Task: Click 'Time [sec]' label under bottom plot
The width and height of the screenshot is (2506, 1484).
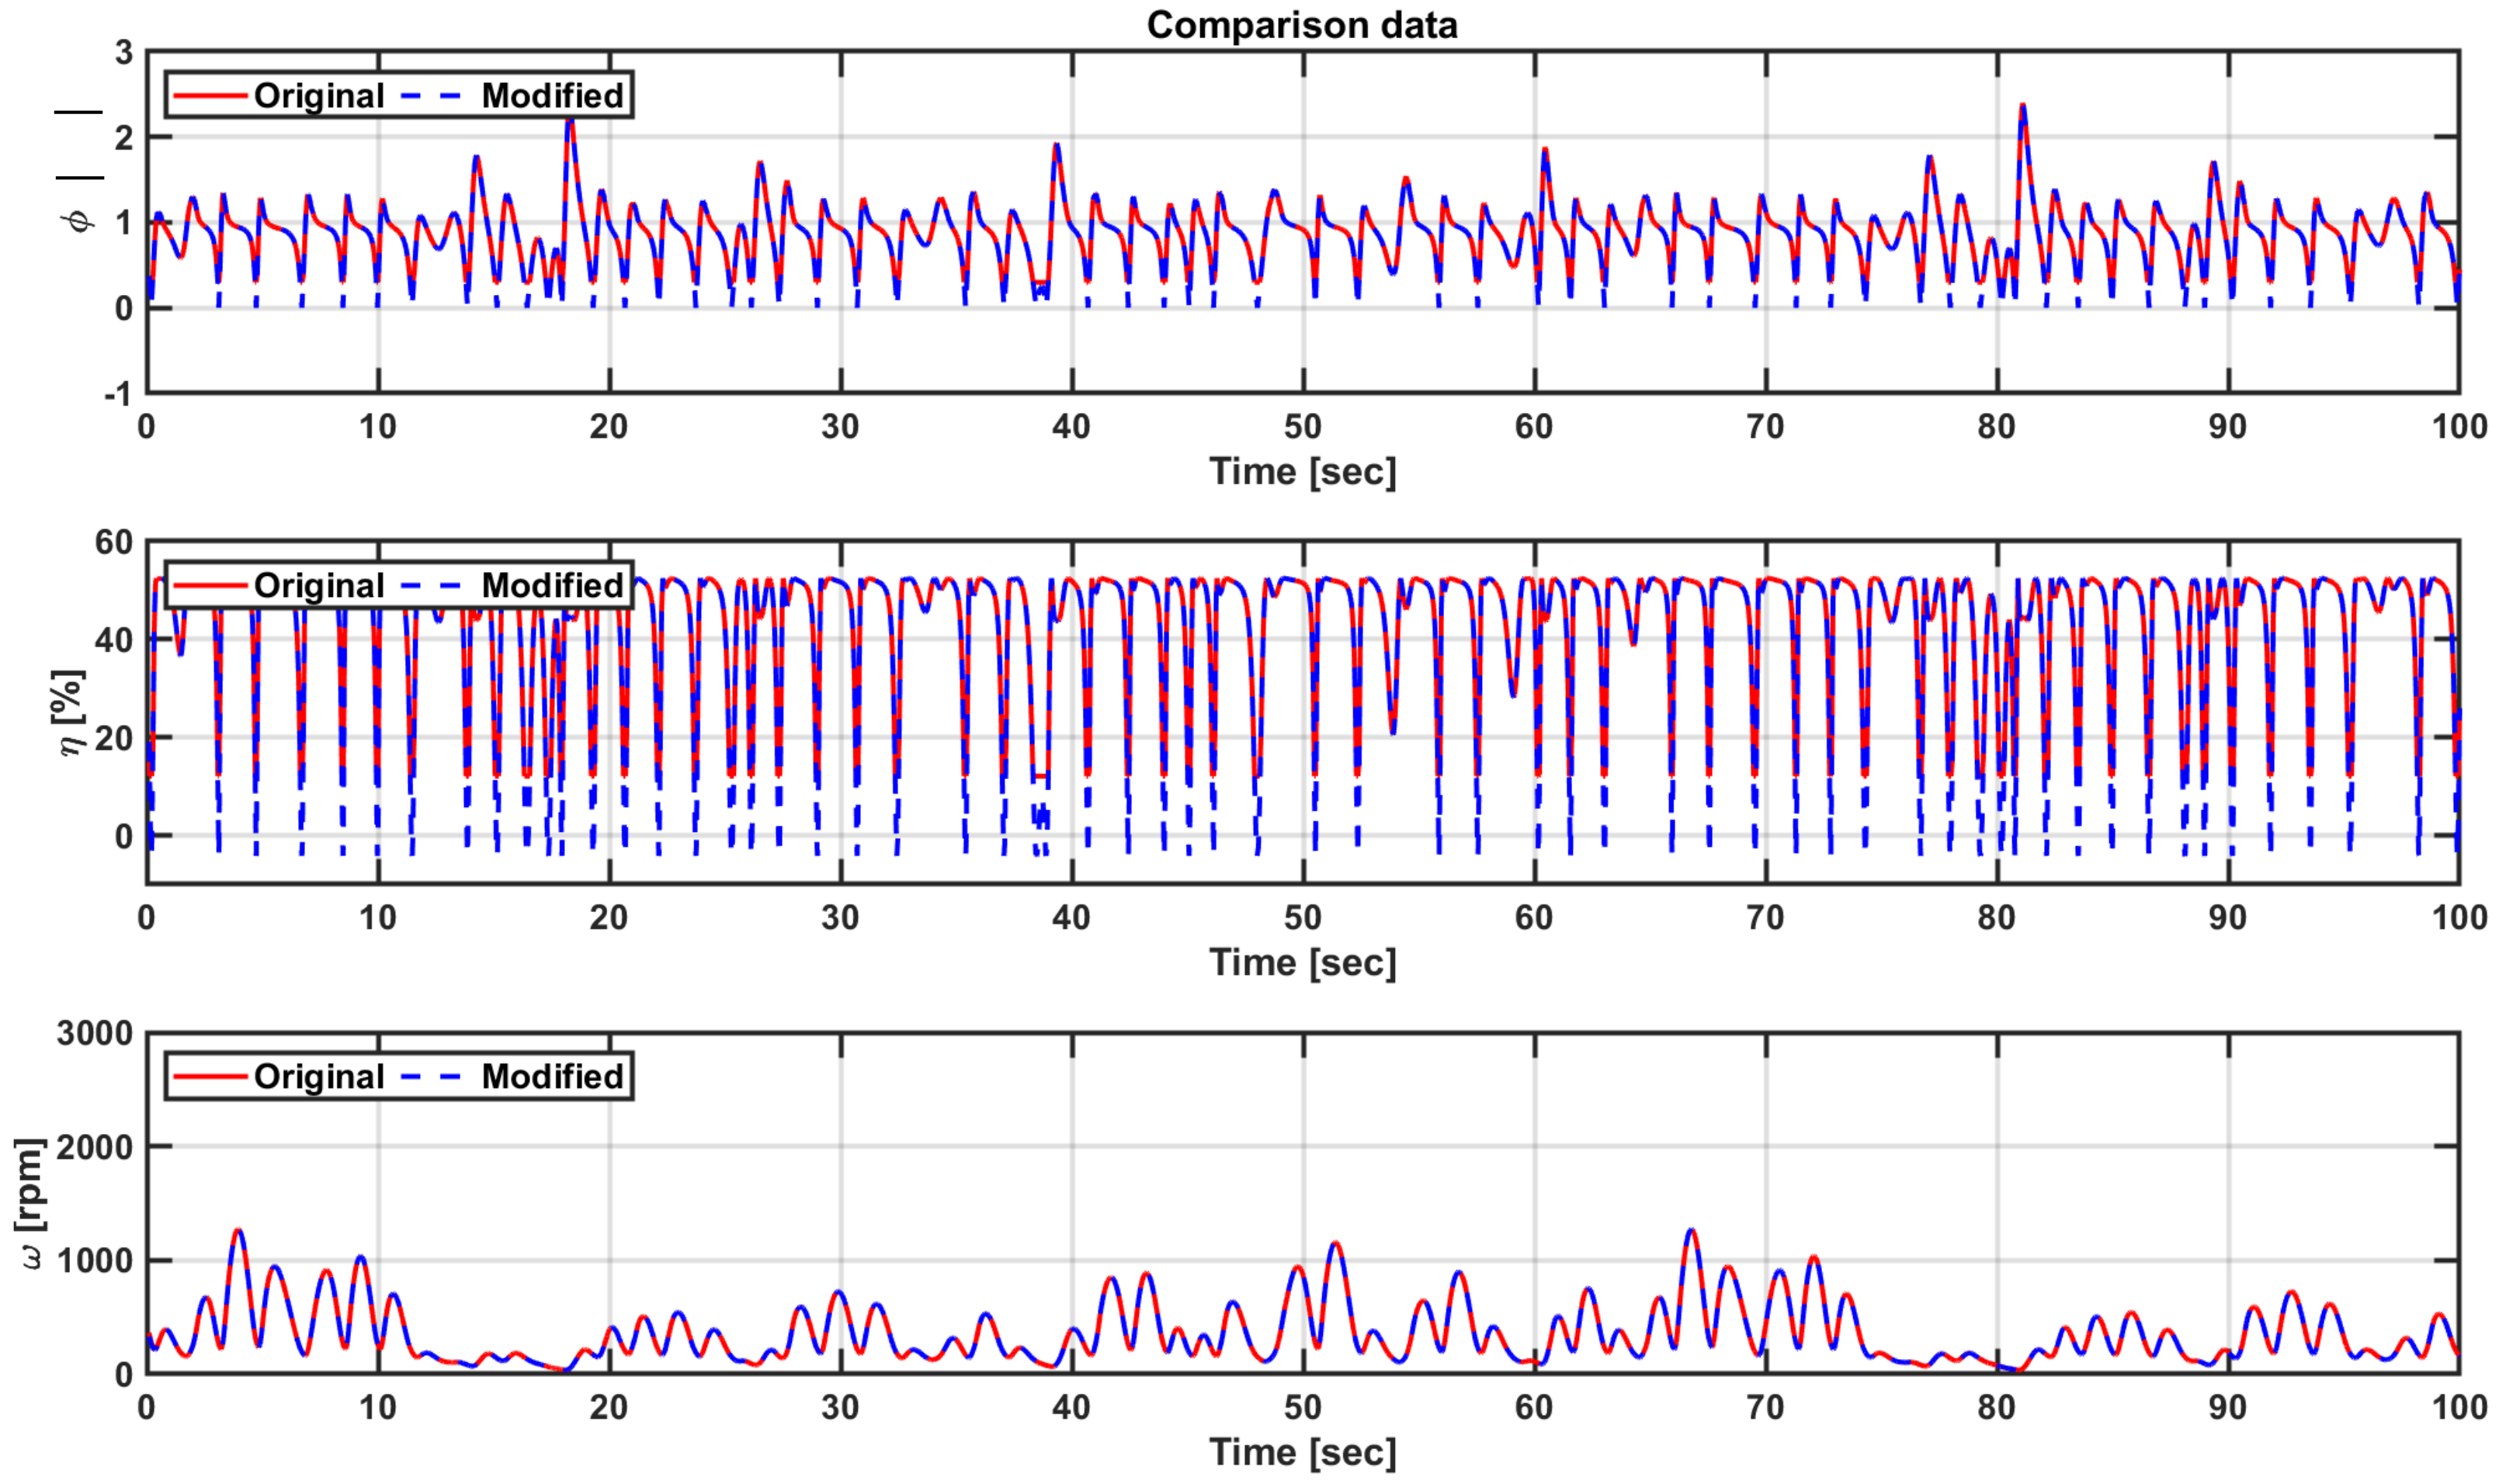Action: point(1302,1453)
